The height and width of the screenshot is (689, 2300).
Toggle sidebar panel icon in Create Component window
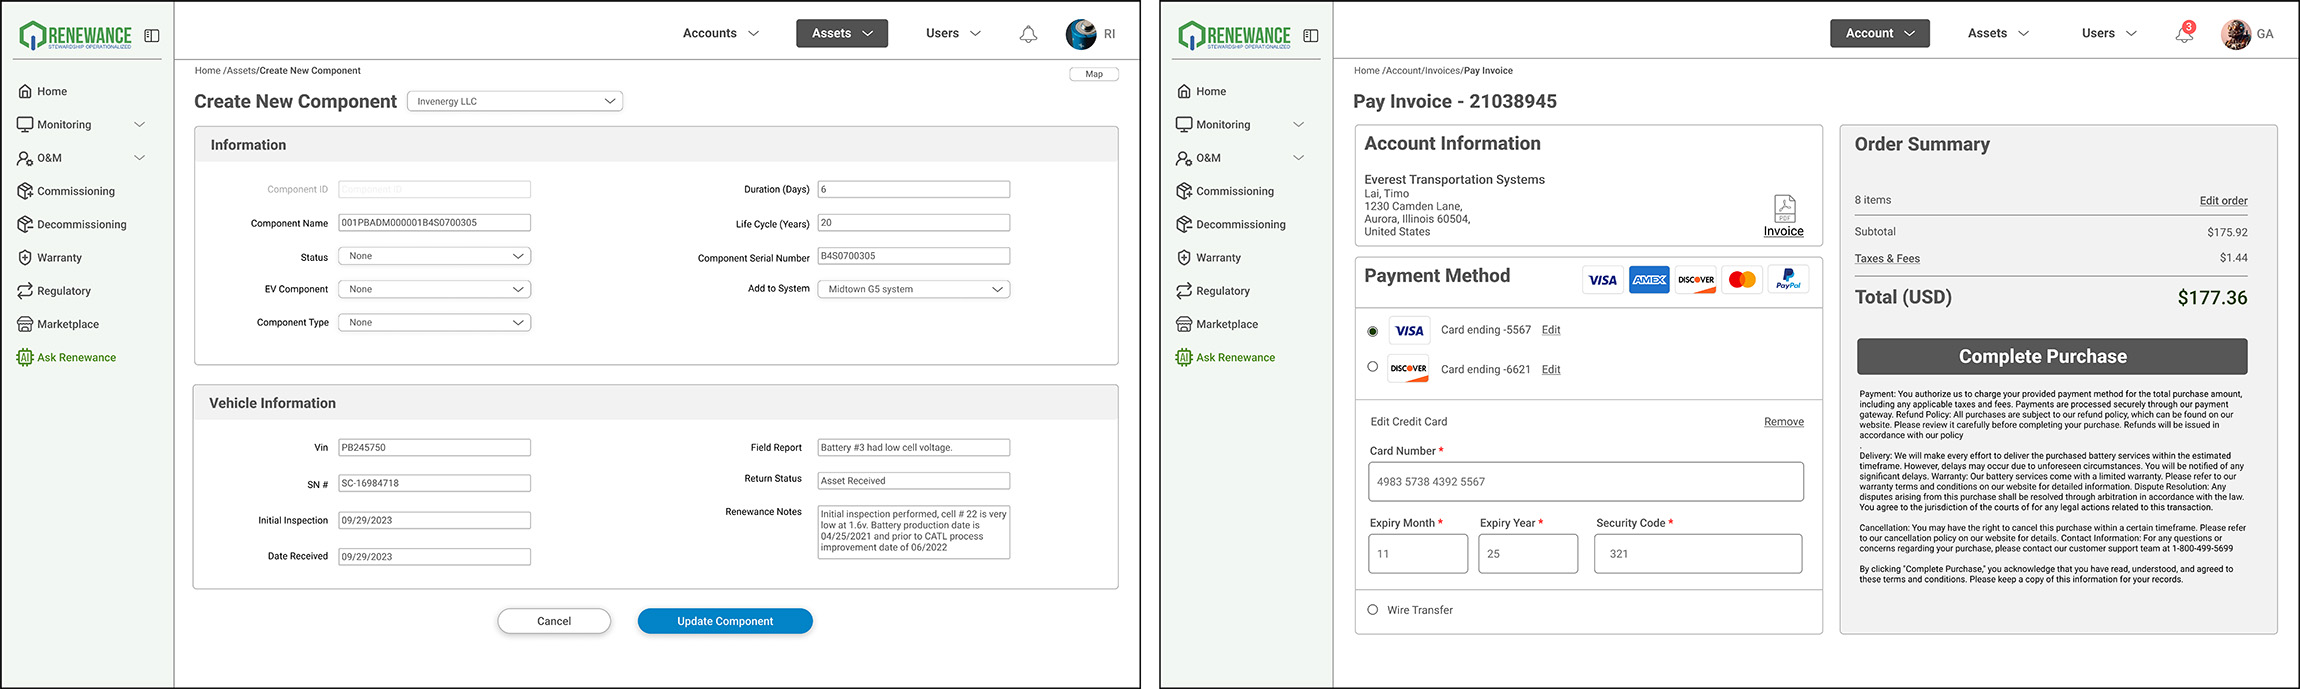(152, 35)
